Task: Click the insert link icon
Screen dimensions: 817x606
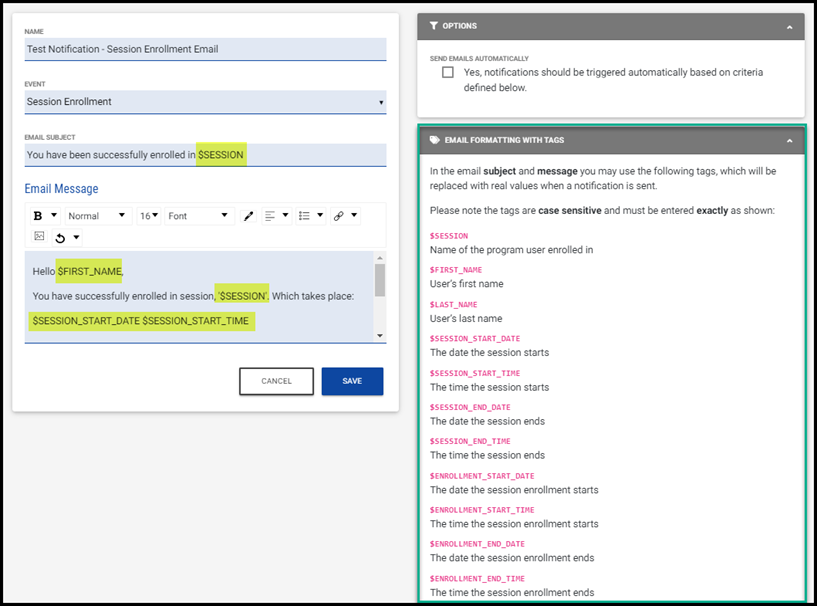Action: (x=339, y=216)
